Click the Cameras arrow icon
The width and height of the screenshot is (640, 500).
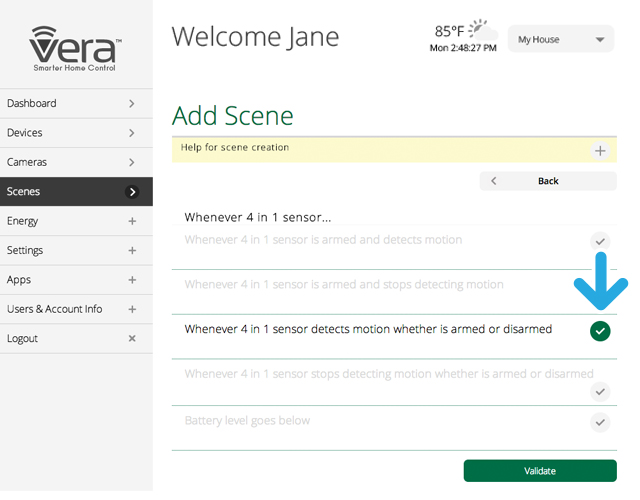132,162
